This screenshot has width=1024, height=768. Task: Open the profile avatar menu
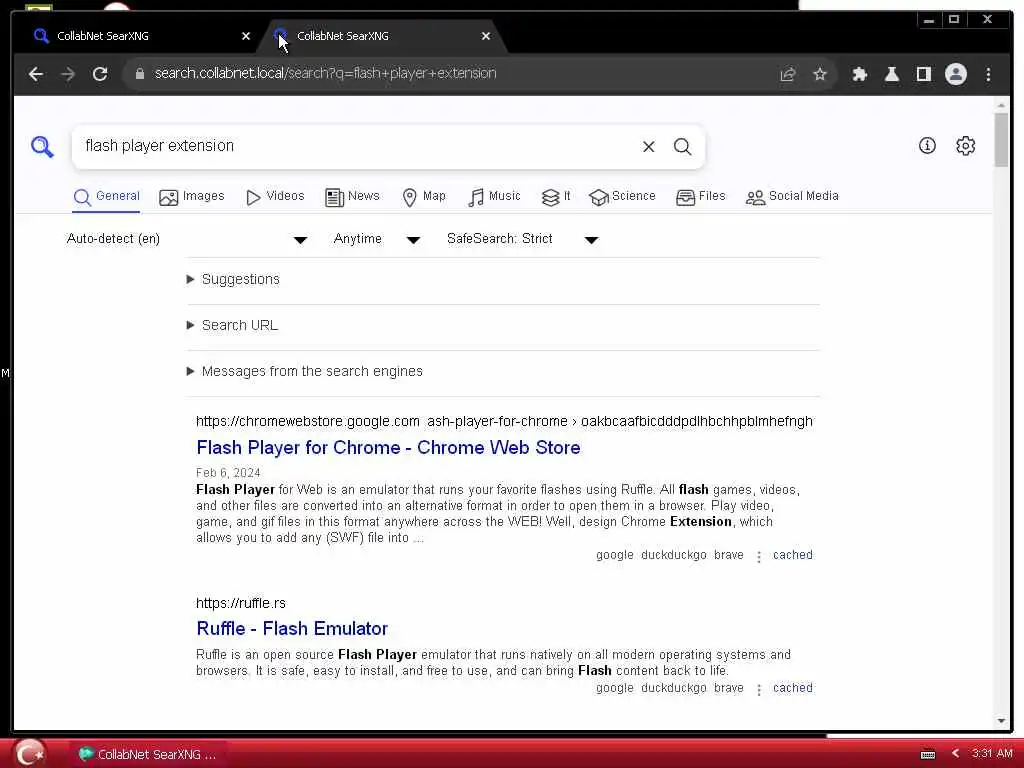(955, 74)
